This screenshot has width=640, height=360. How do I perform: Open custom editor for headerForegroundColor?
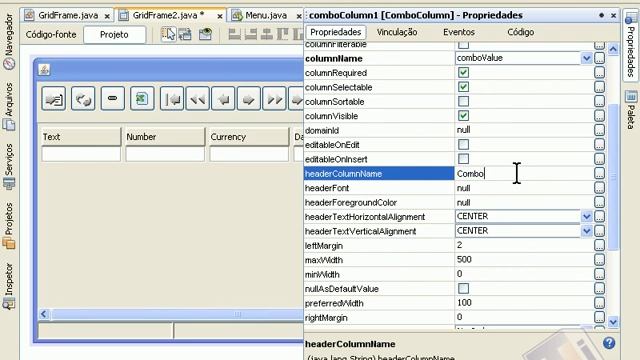coord(599,202)
